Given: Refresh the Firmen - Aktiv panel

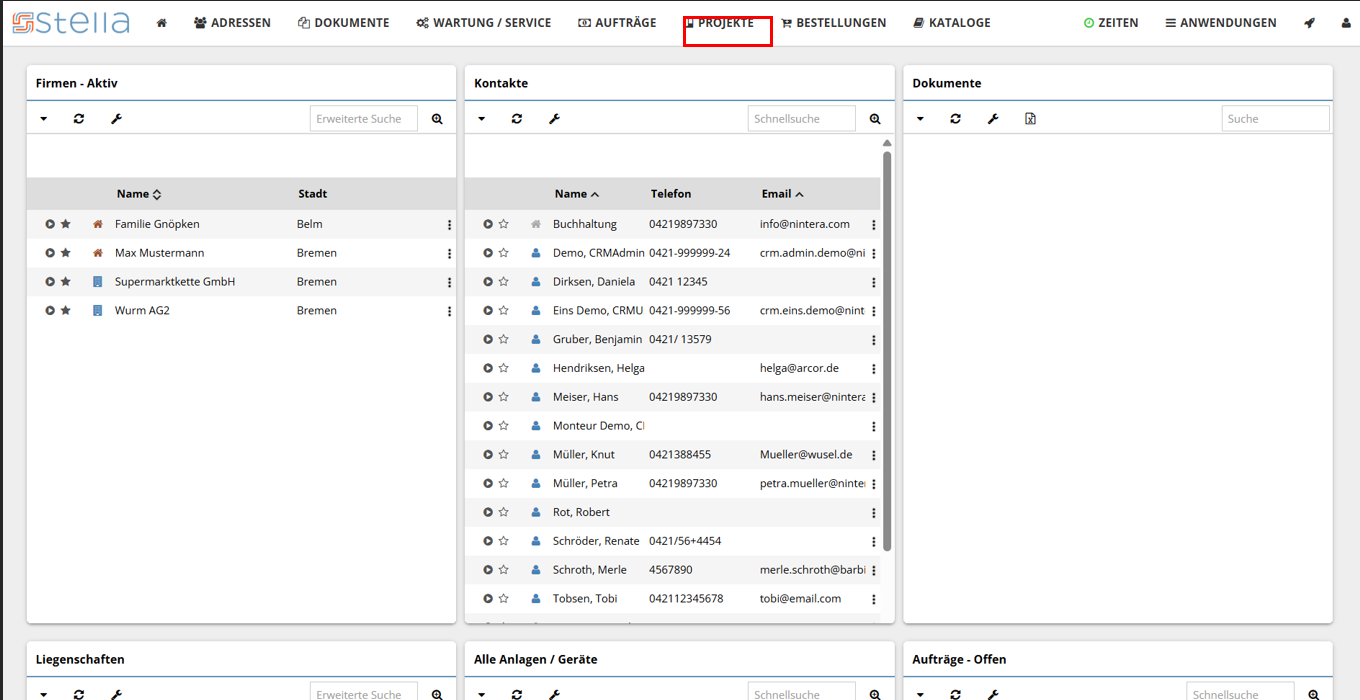Looking at the screenshot, I should 79,119.
